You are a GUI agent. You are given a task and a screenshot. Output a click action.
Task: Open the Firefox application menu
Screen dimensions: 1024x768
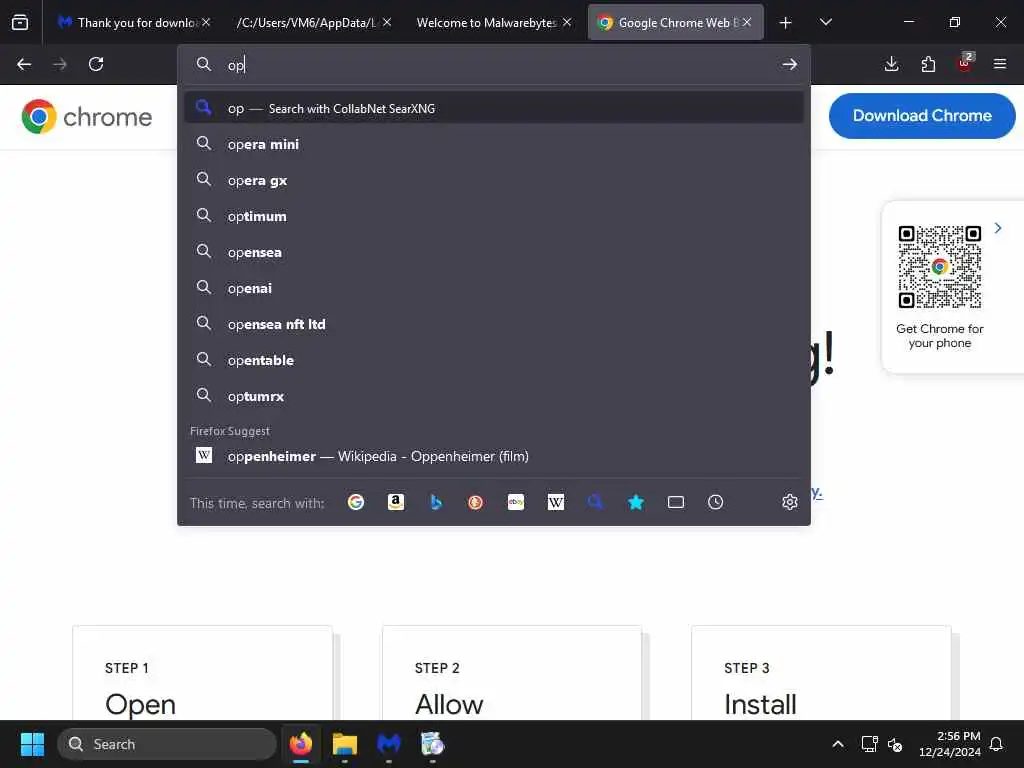[1000, 64]
